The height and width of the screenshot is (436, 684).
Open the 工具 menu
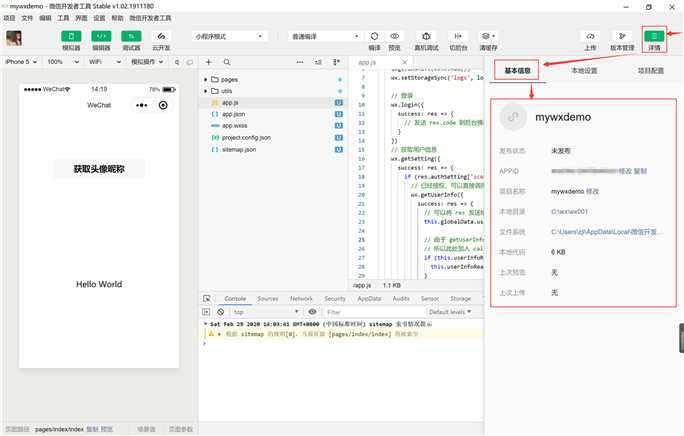[63, 18]
